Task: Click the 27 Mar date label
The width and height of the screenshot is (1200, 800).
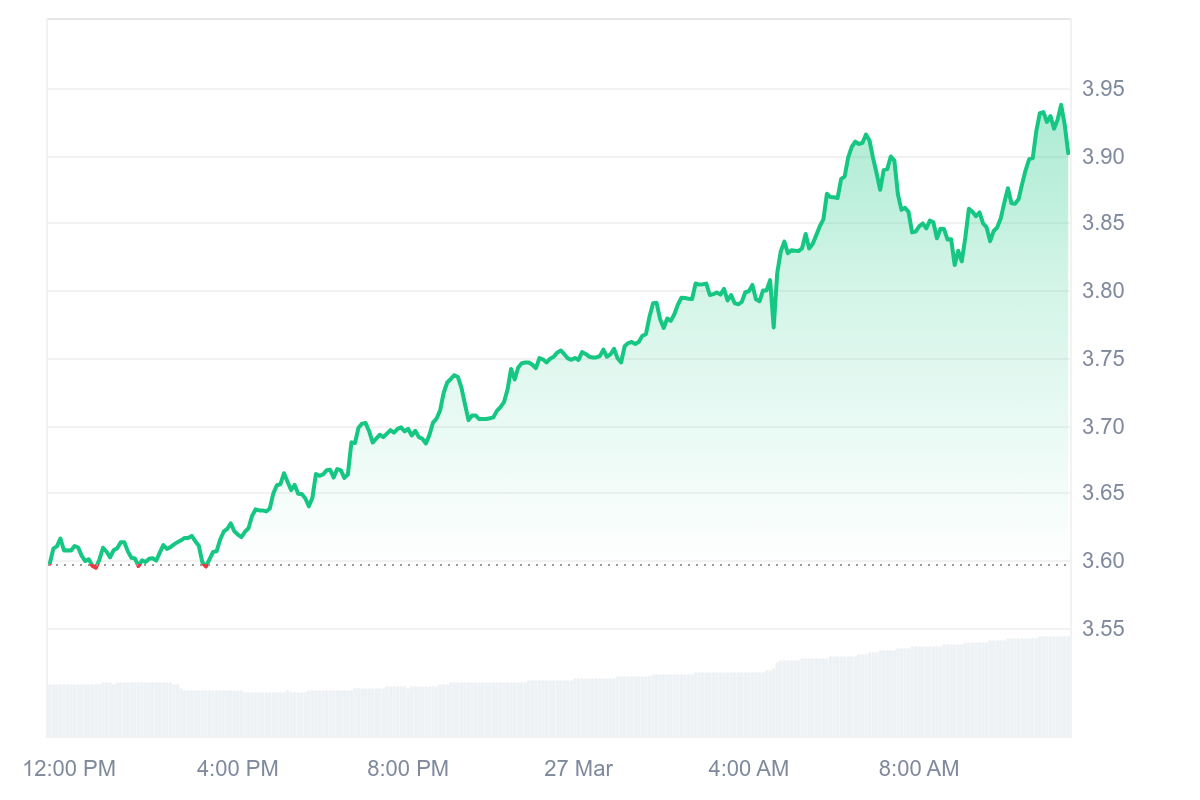Action: click(x=578, y=769)
